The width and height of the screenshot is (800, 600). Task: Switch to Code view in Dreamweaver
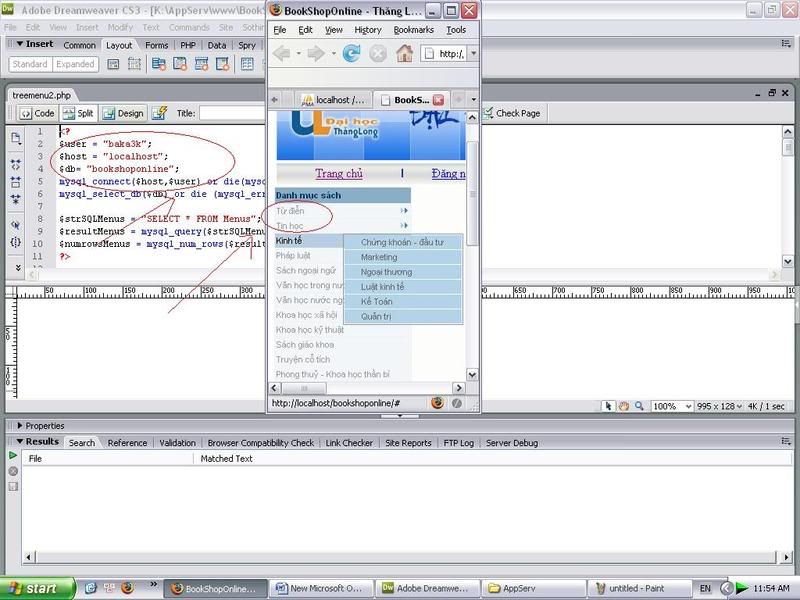coord(37,113)
